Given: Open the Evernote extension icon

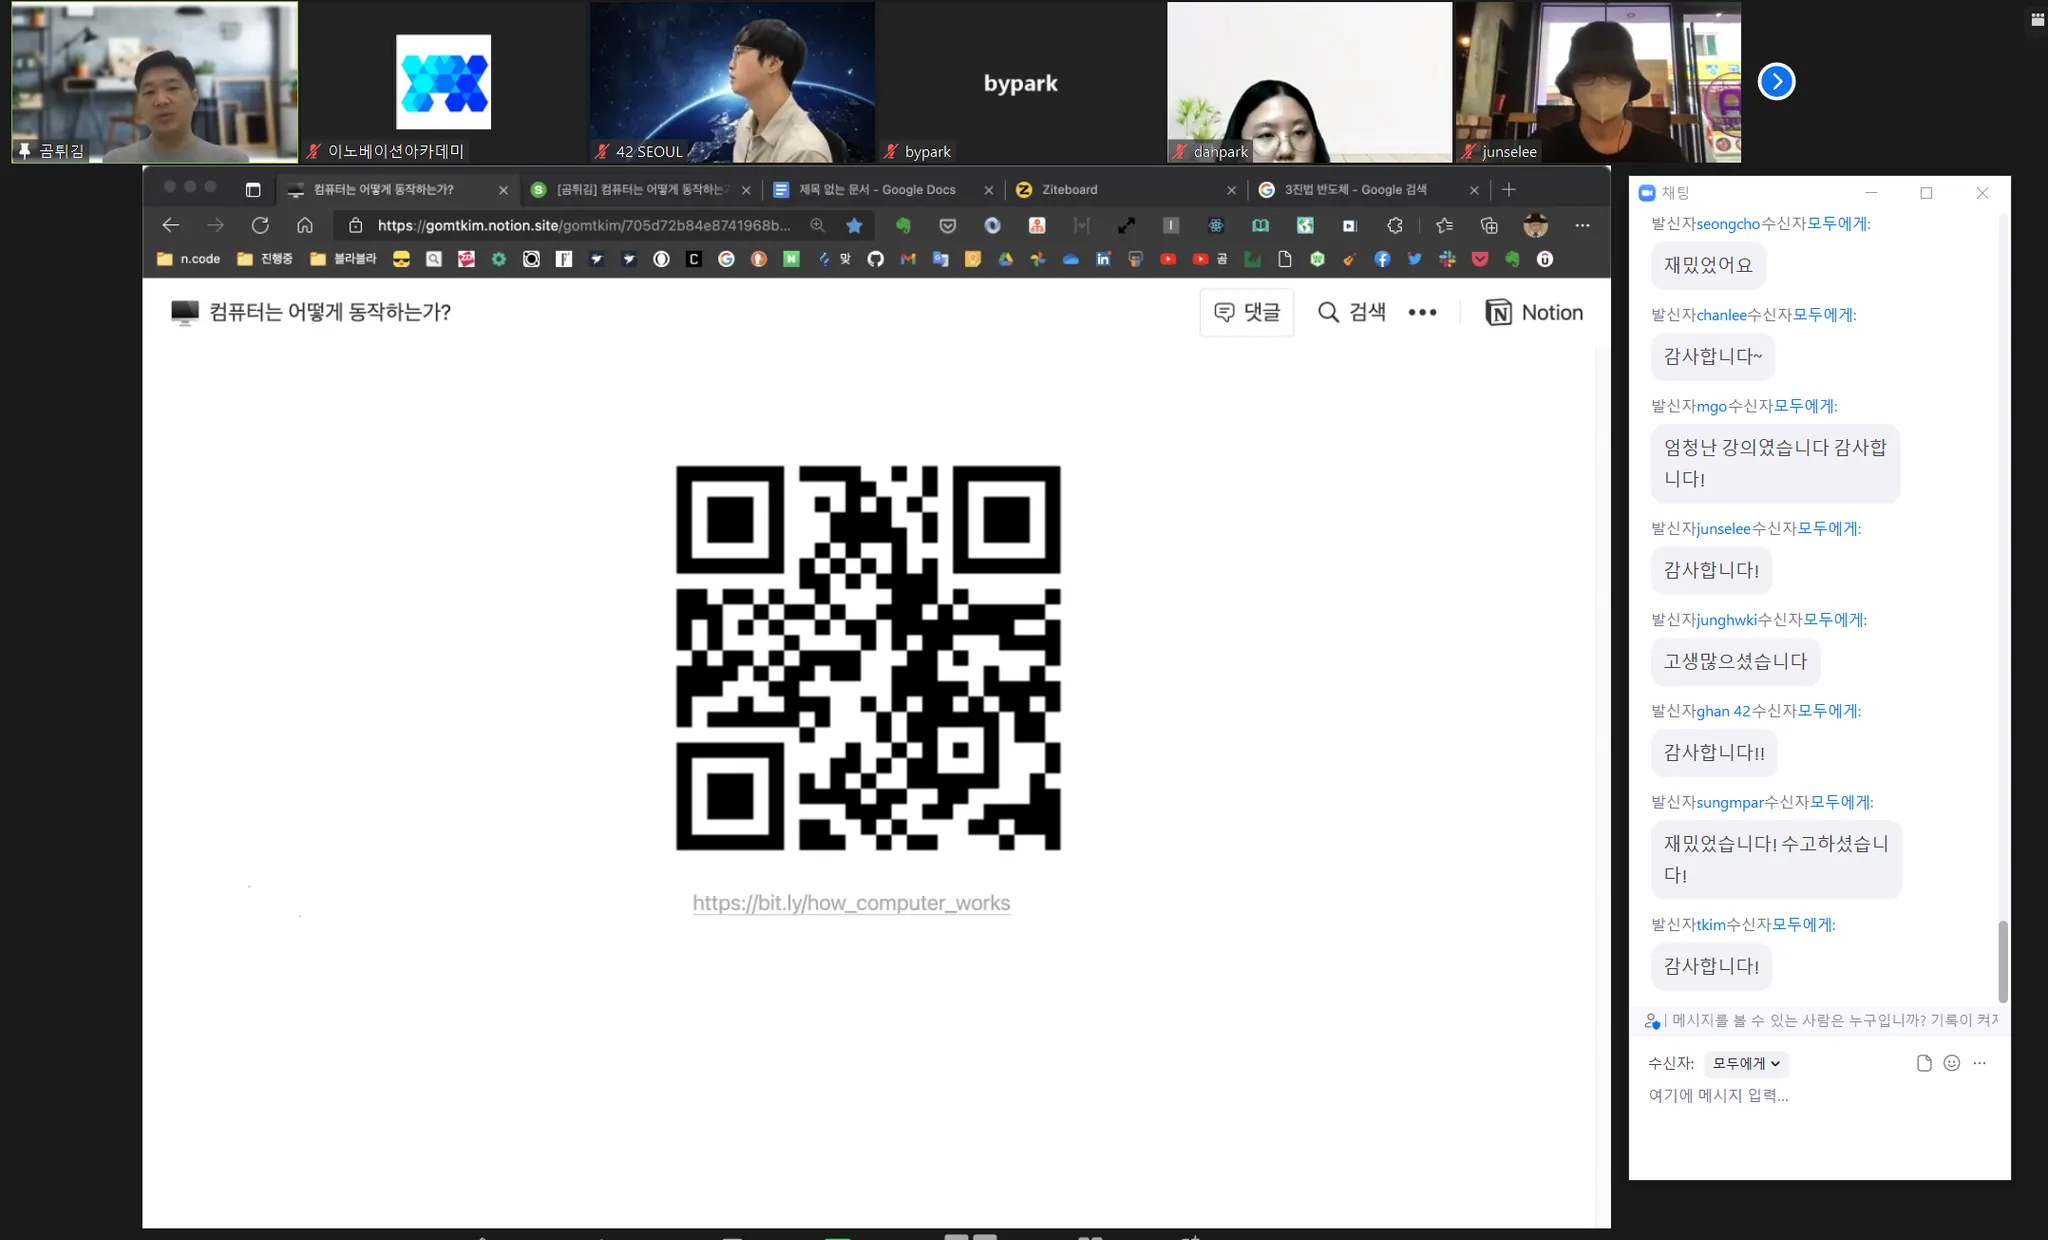Looking at the screenshot, I should [903, 226].
